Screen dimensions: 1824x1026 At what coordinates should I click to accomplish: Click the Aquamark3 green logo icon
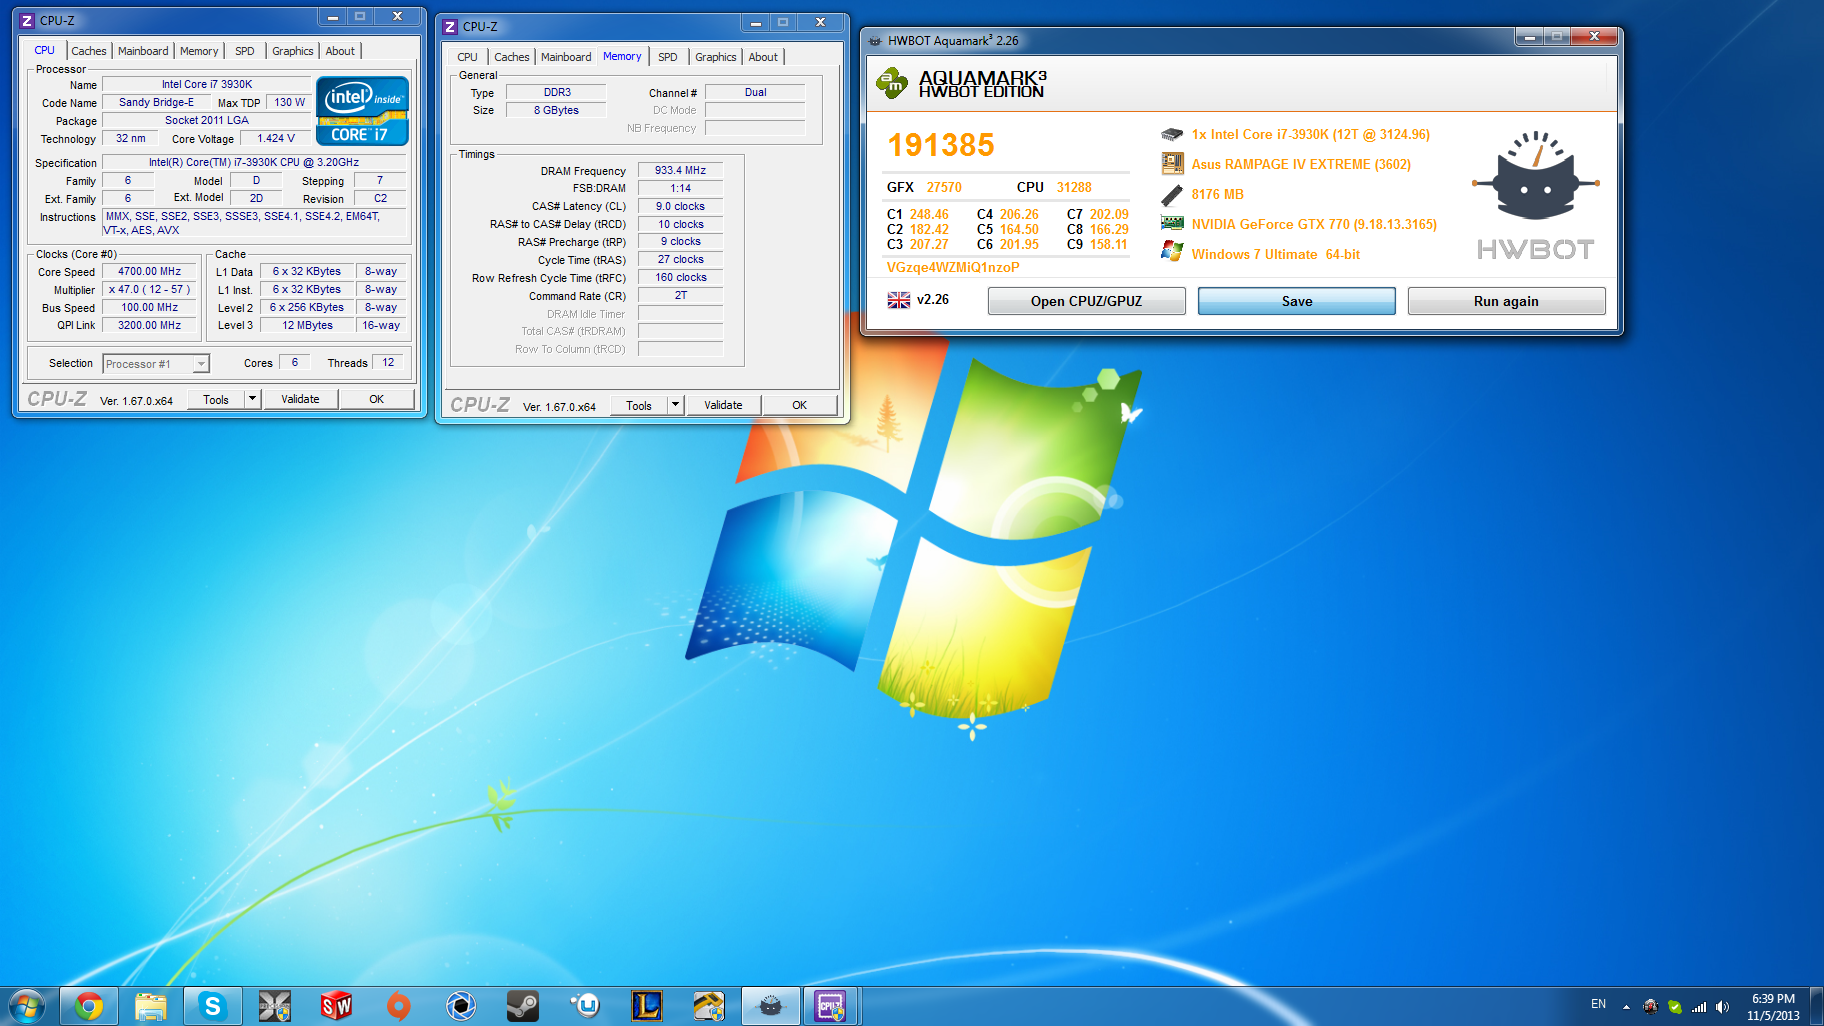click(x=891, y=83)
